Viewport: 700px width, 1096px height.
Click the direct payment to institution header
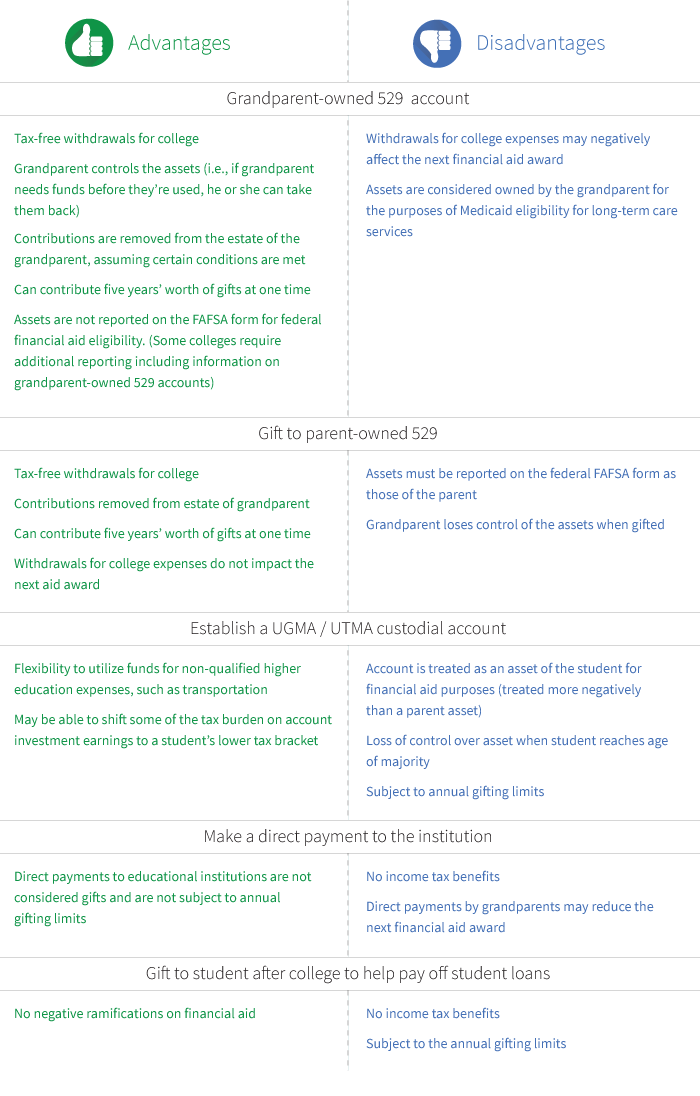click(348, 836)
